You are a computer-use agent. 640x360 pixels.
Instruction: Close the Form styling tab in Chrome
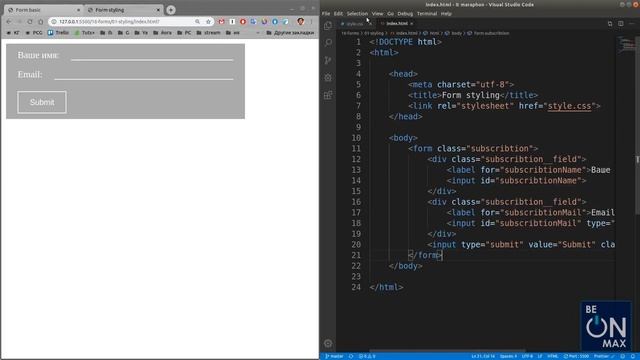(x=158, y=10)
